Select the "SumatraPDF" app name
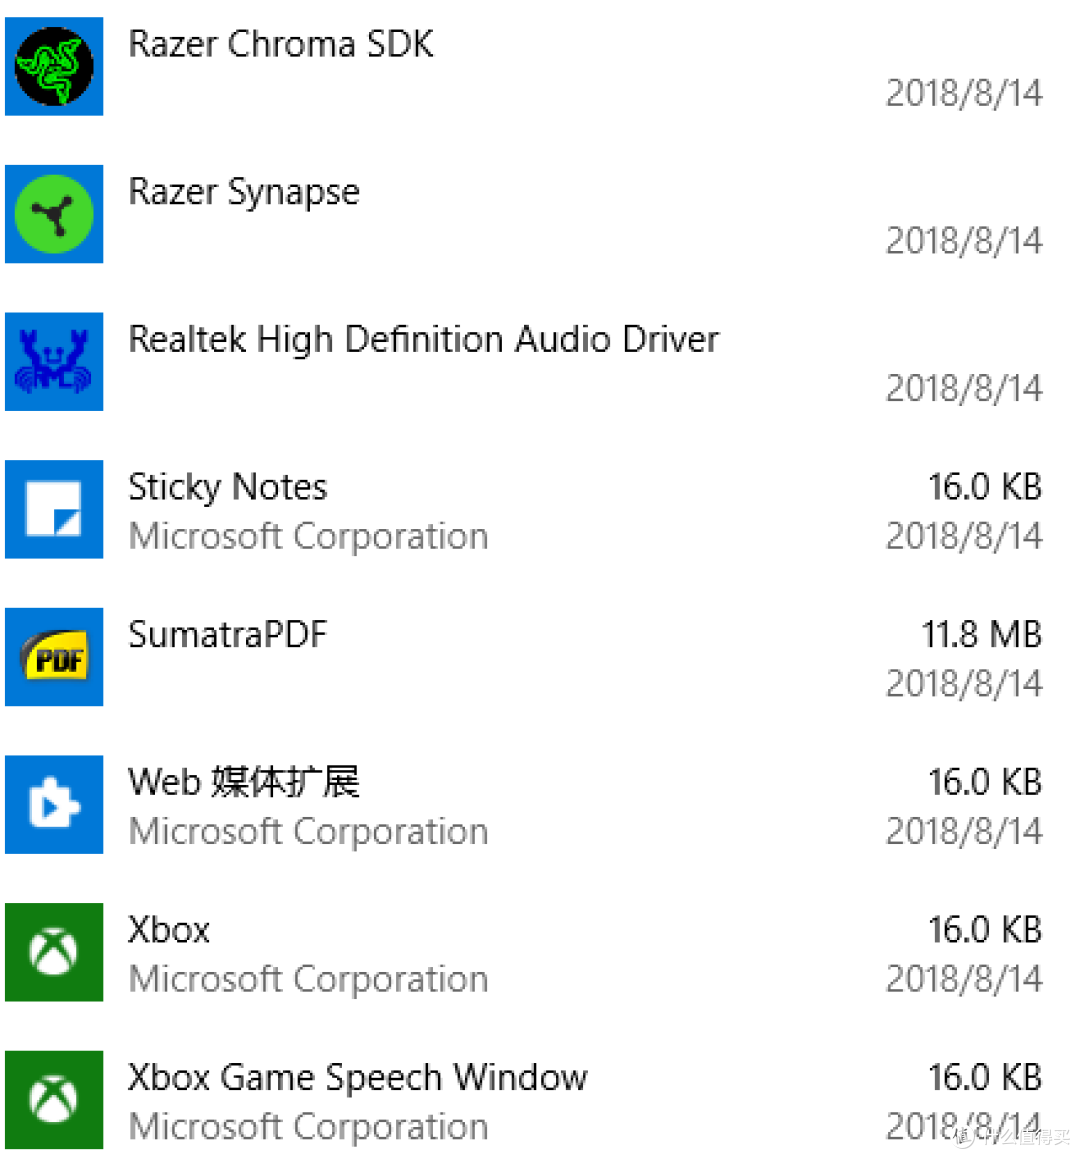The width and height of the screenshot is (1080, 1159). [x=228, y=635]
